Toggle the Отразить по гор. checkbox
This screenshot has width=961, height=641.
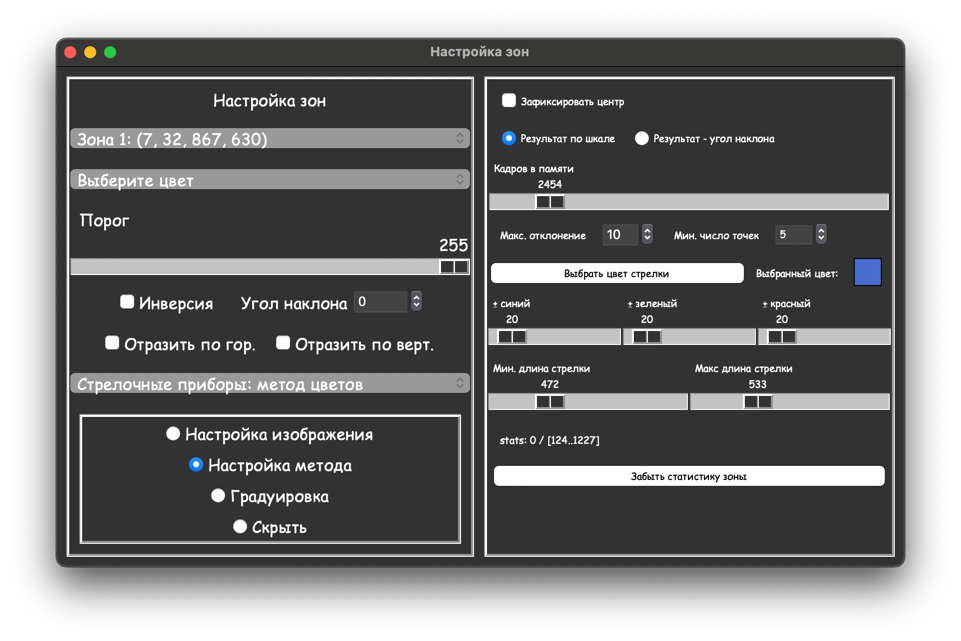point(112,343)
